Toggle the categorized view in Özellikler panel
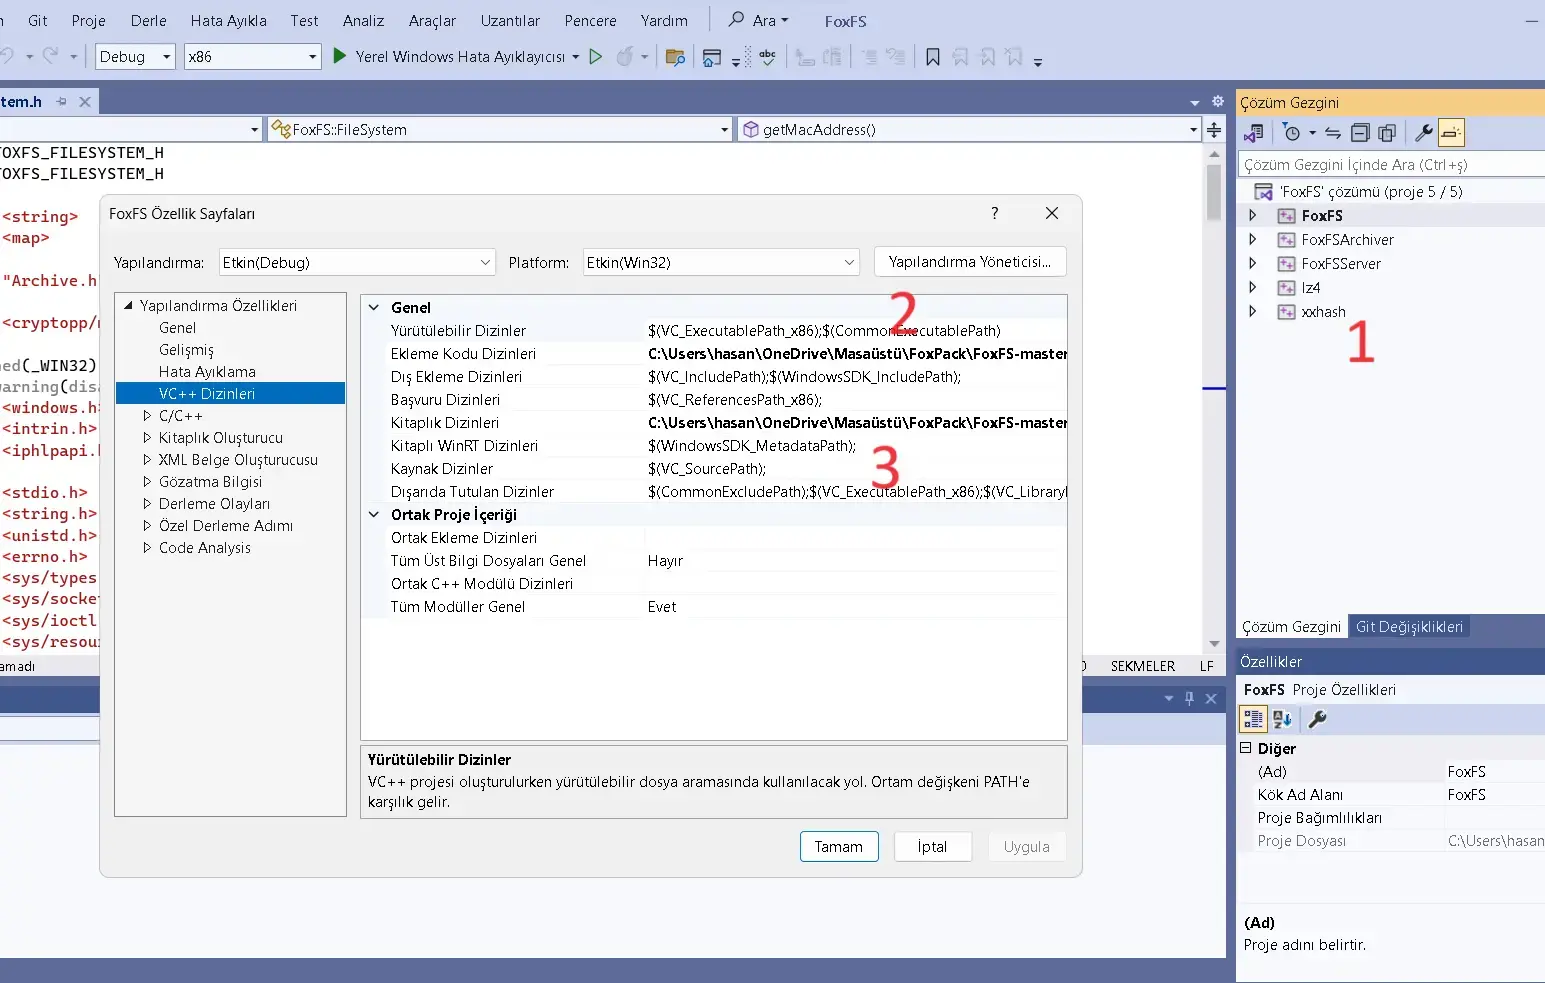The image size is (1545, 983). [x=1253, y=719]
